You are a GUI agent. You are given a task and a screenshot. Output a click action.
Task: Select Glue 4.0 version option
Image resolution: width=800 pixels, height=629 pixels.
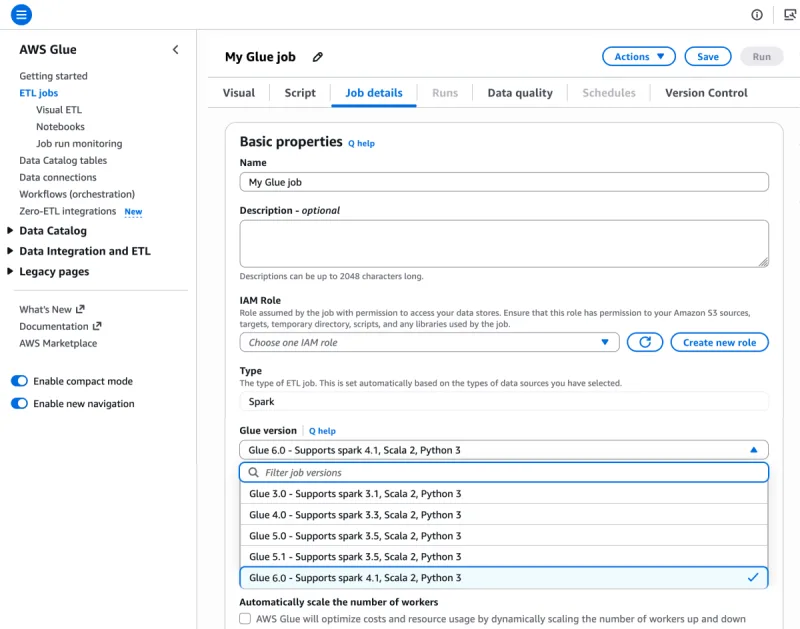point(504,515)
